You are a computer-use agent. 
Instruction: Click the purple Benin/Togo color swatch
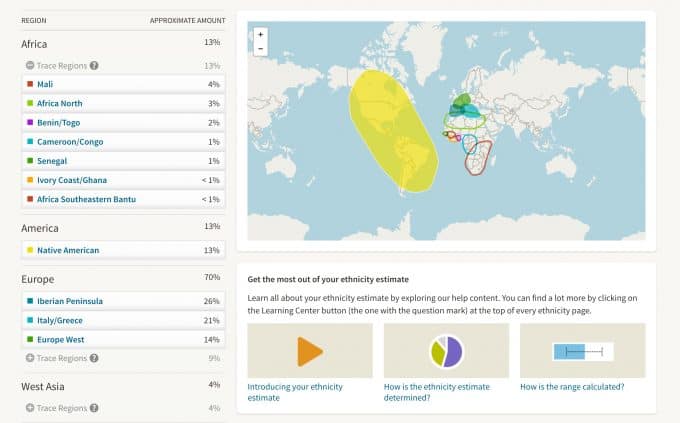tap(30, 122)
